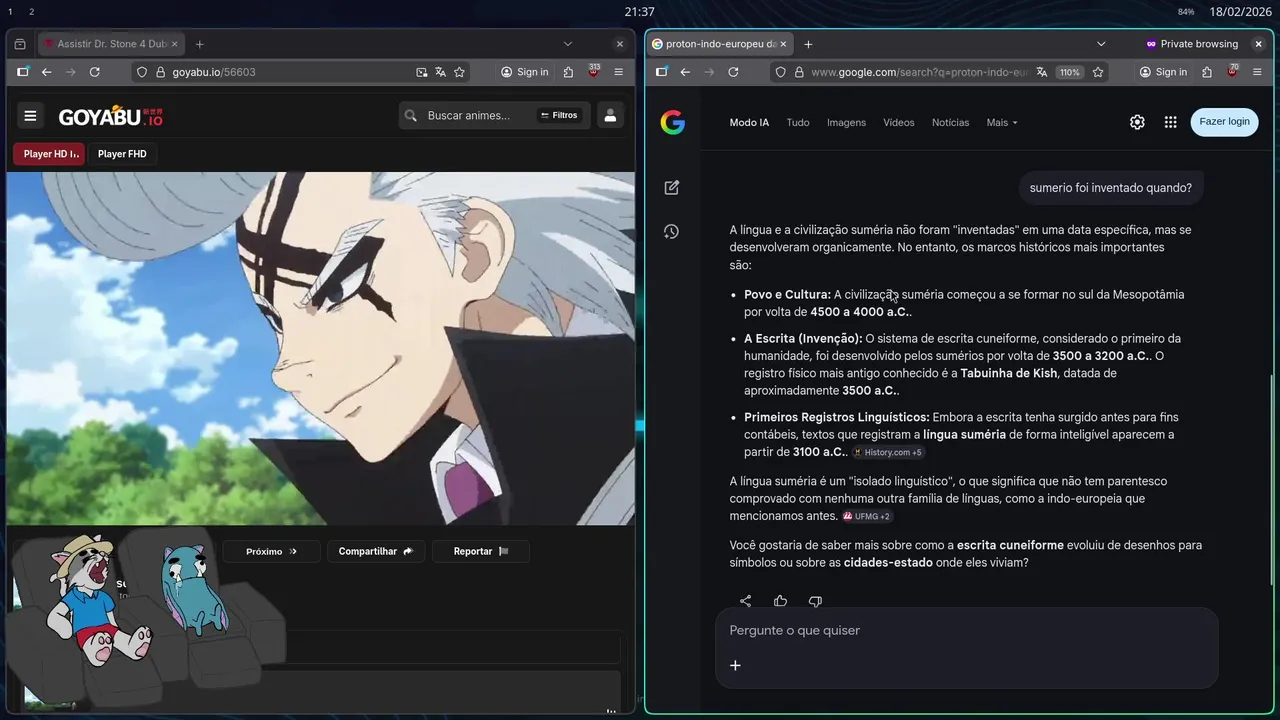Viewport: 1280px width, 720px height.
Task: Open application menu in left browser
Action: pyautogui.click(x=619, y=72)
